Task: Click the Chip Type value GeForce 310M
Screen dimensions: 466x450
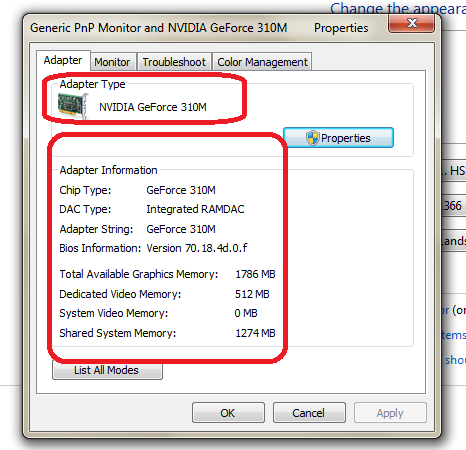Action: click(x=181, y=190)
